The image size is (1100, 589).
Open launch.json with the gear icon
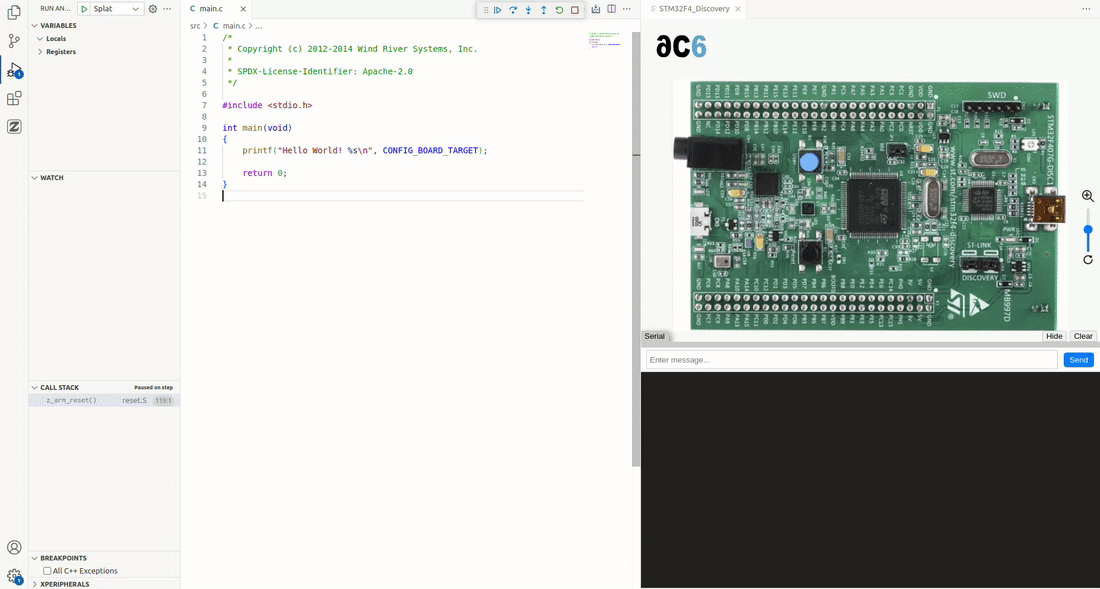pos(152,9)
